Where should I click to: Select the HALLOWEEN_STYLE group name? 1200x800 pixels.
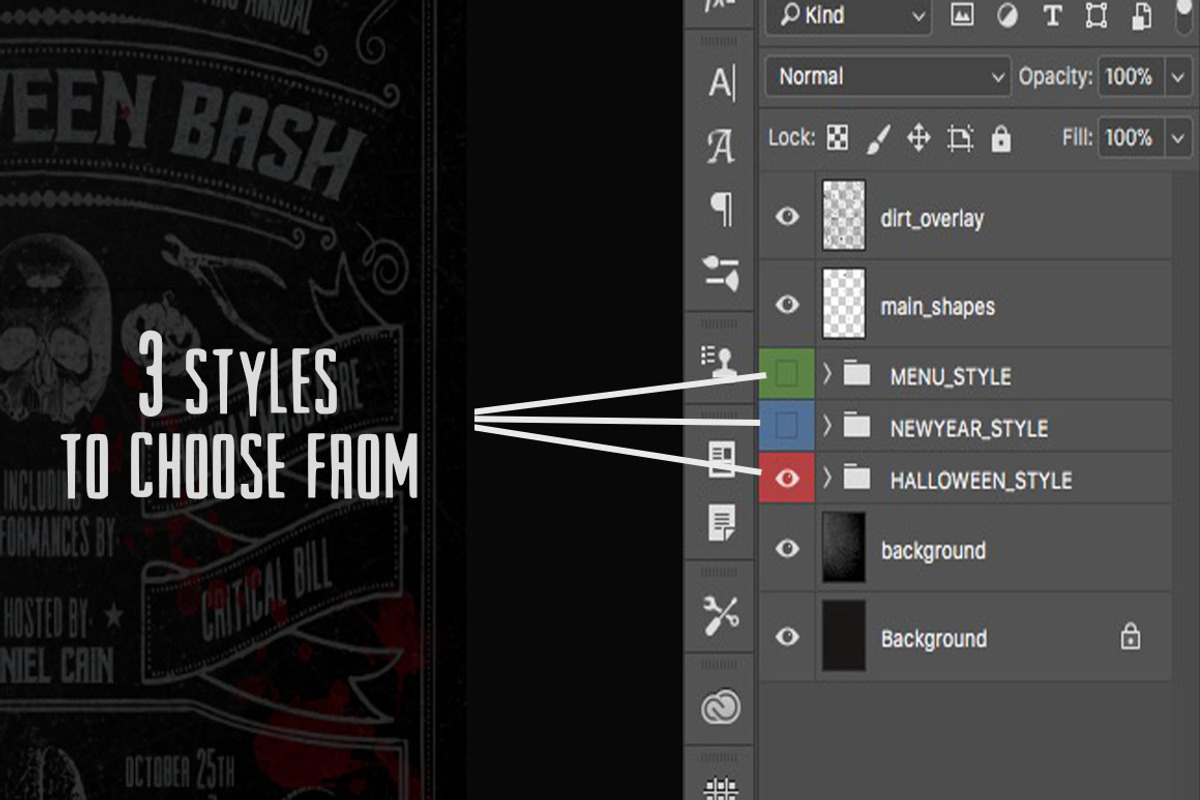tap(980, 480)
